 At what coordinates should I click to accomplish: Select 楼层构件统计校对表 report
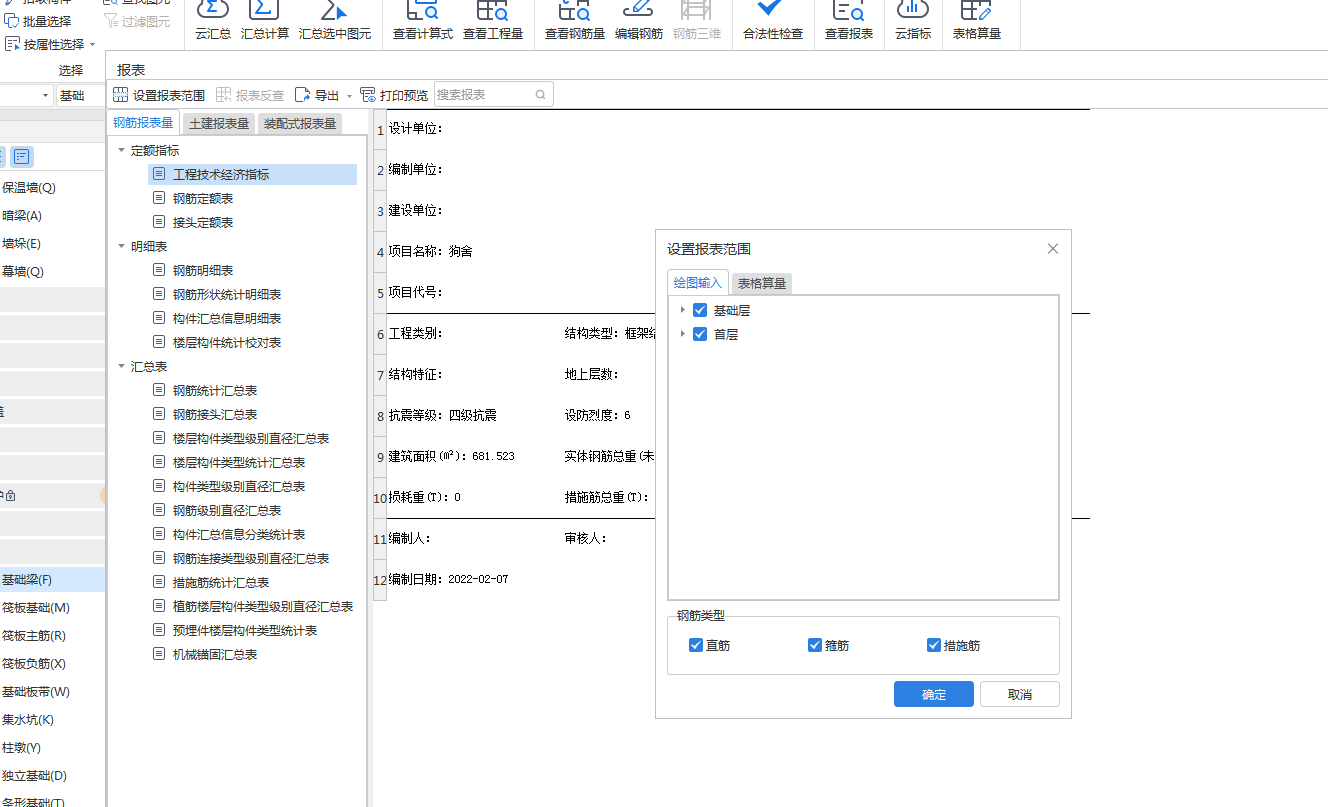(x=227, y=342)
